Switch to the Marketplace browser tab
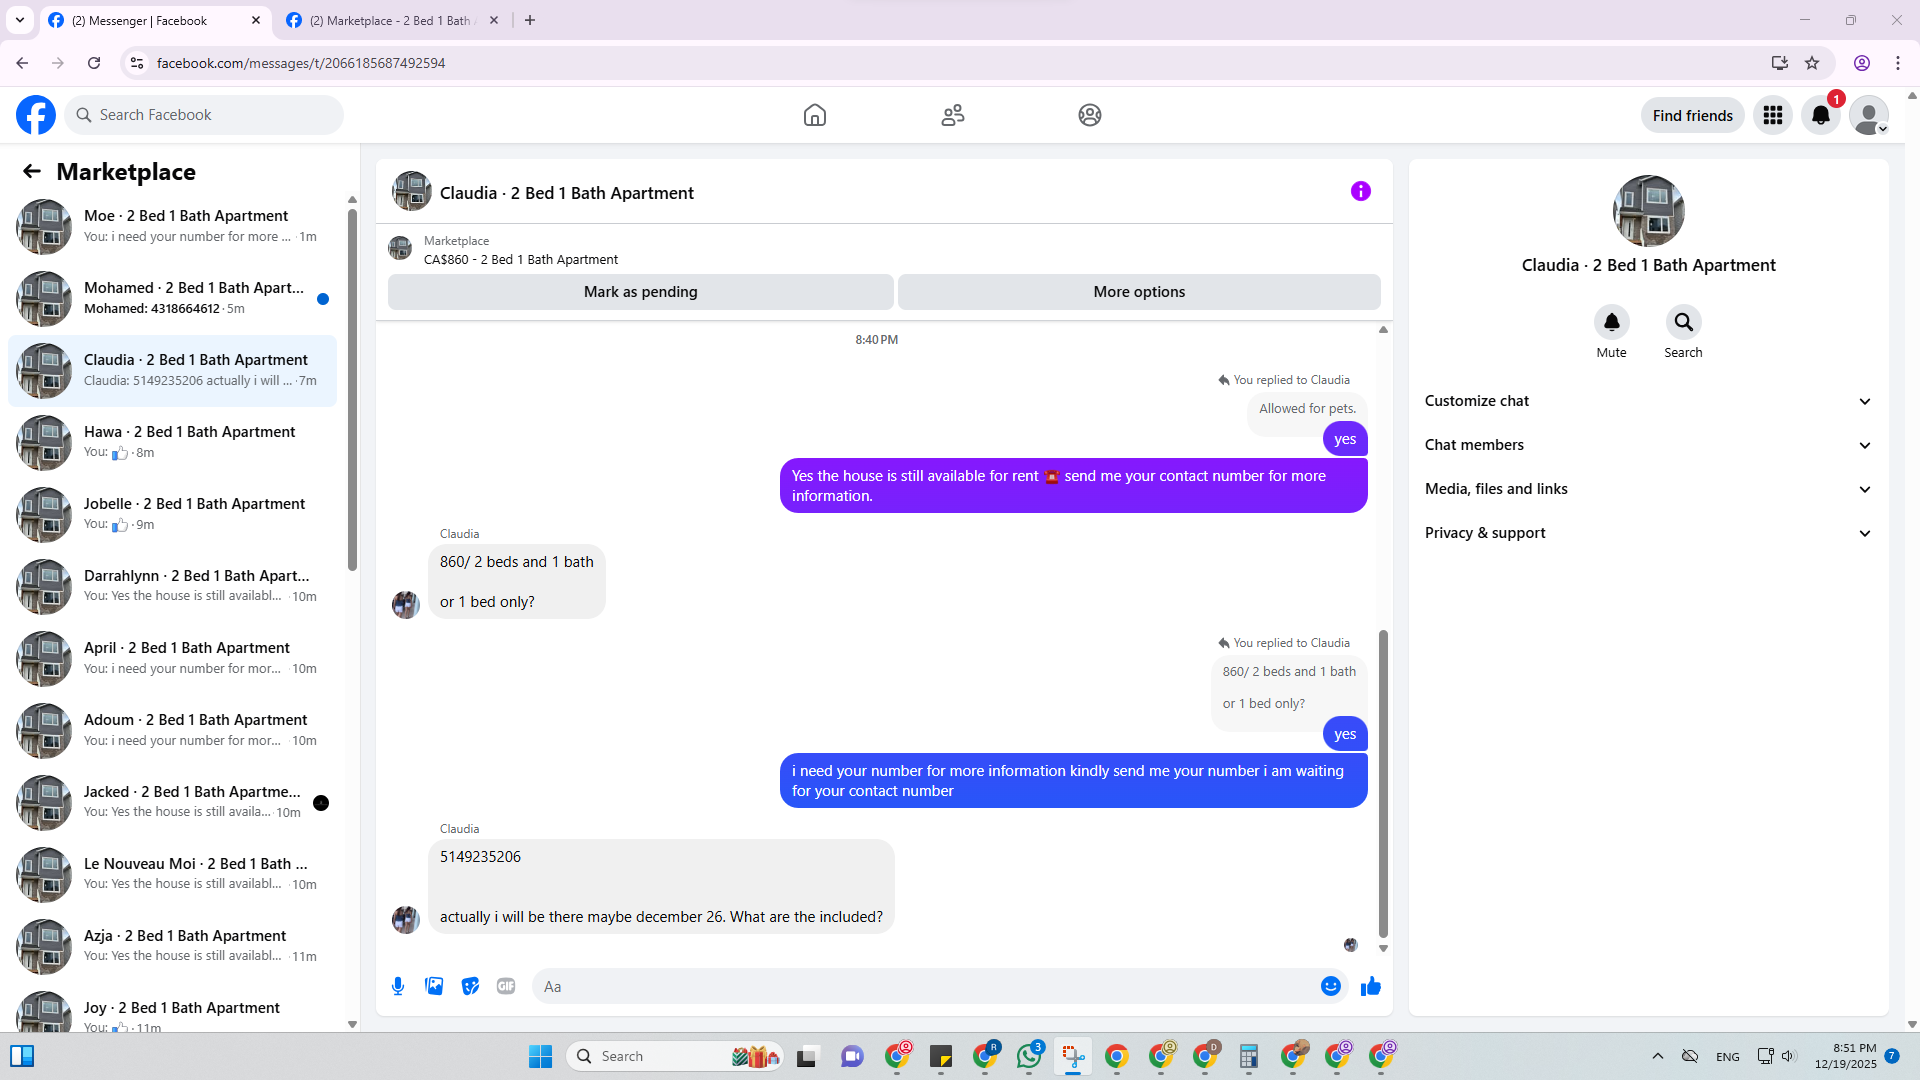Viewport: 1920px width, 1080px height. tap(390, 20)
